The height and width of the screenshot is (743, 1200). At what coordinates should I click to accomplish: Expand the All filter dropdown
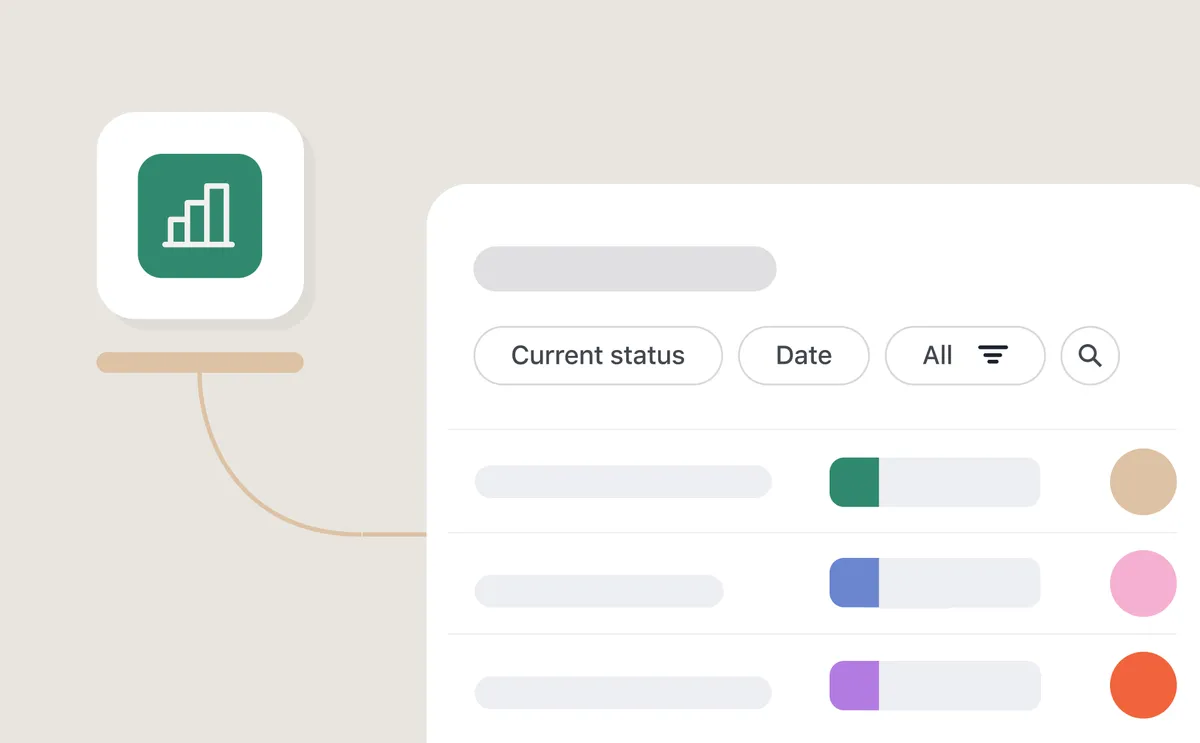point(965,356)
